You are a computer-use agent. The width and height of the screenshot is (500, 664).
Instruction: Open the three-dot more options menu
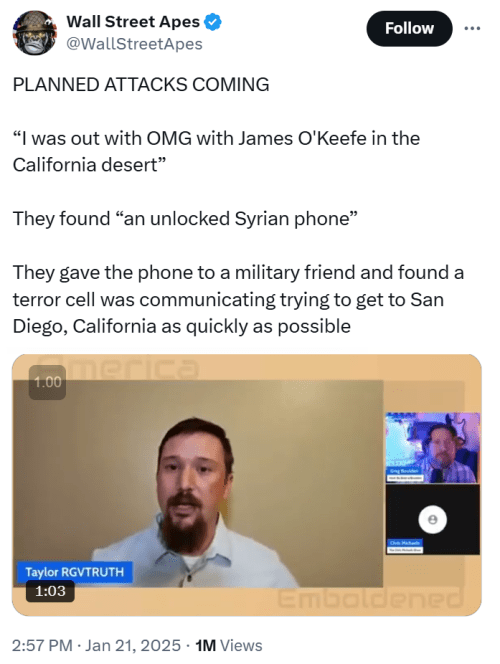click(x=472, y=28)
